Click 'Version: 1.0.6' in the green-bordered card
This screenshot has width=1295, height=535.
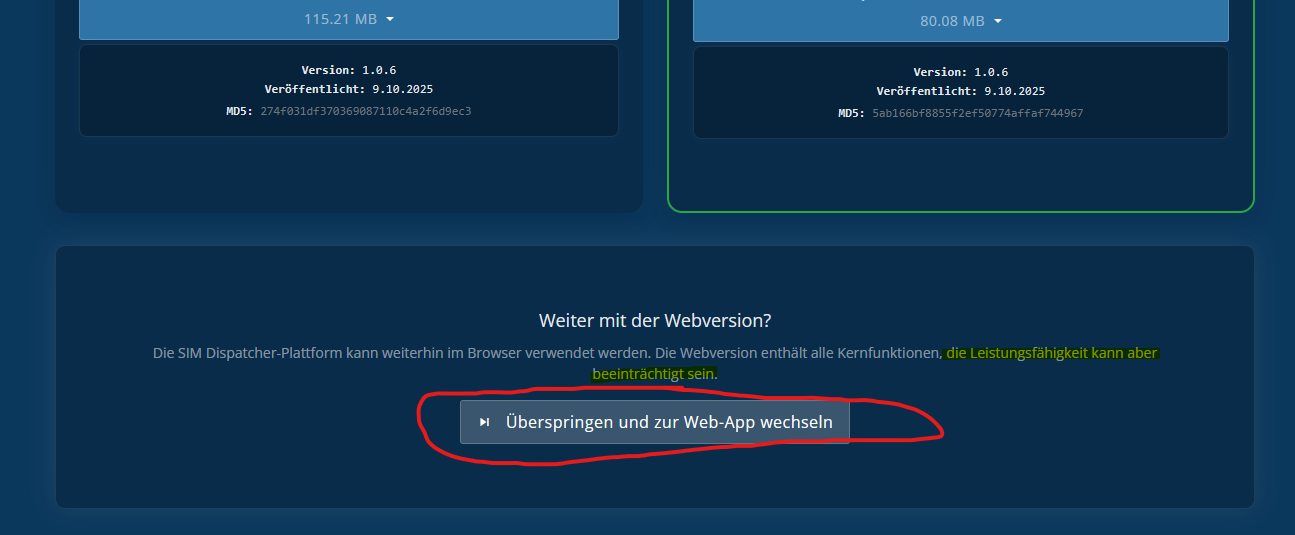tap(960, 72)
